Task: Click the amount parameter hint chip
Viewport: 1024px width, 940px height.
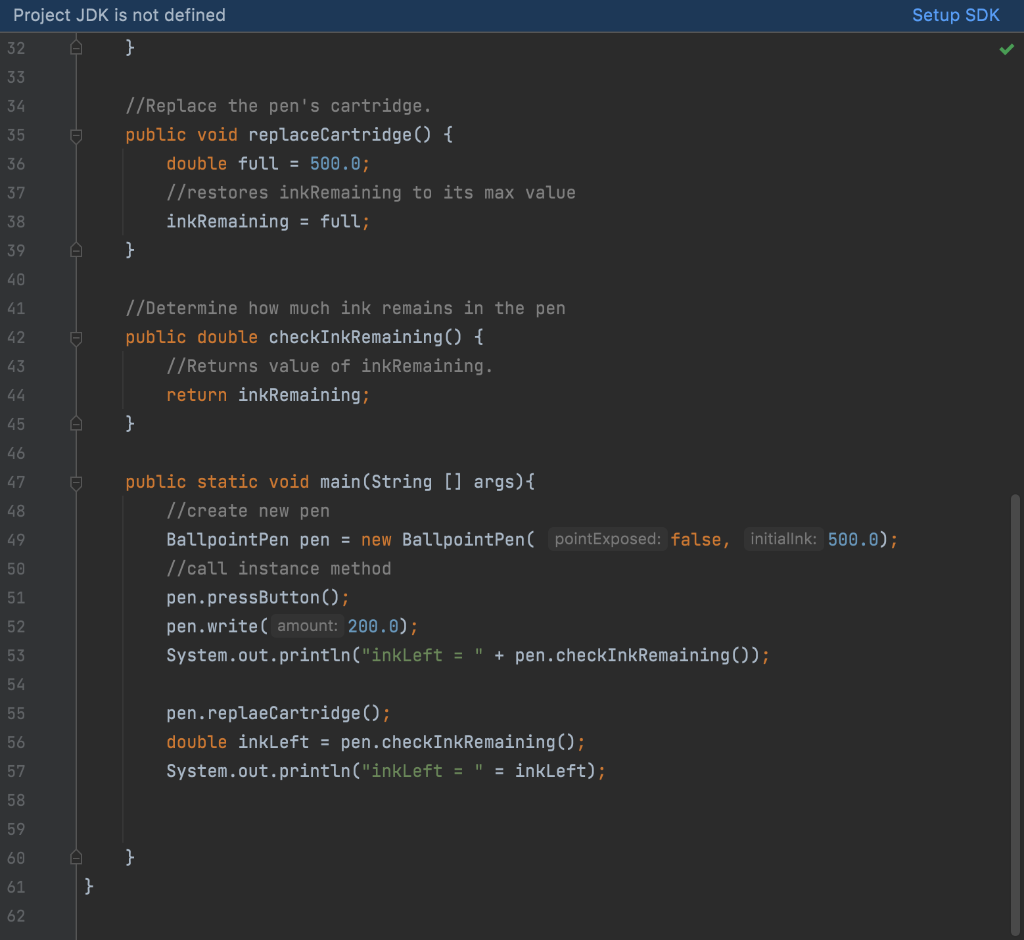Action: (306, 626)
